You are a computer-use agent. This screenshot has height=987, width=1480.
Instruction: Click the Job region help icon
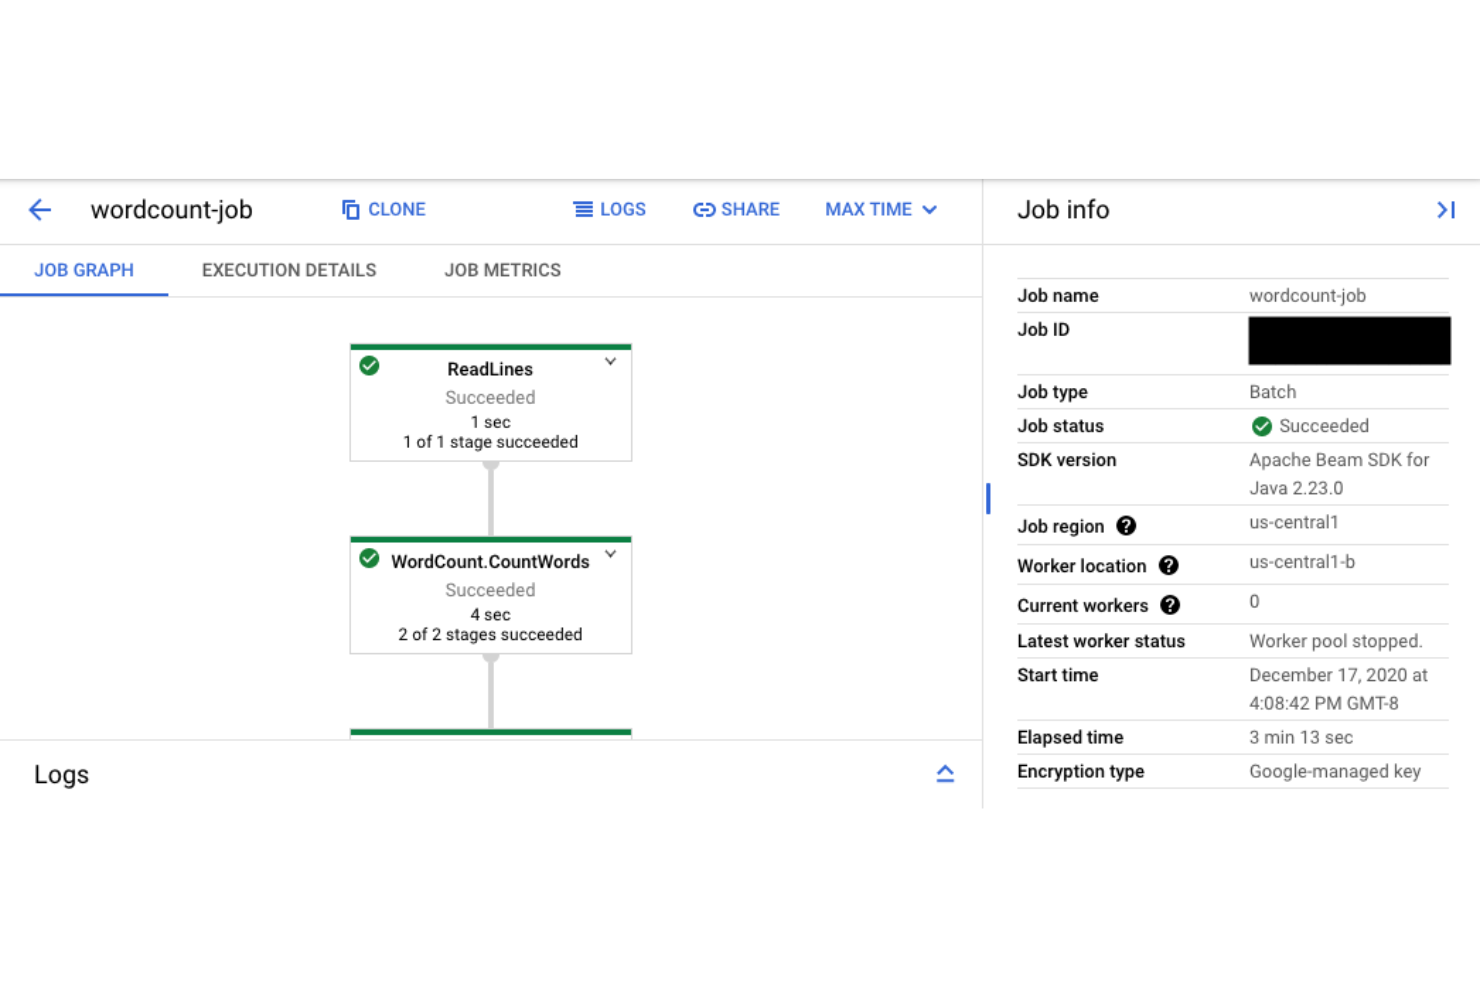(x=1126, y=526)
